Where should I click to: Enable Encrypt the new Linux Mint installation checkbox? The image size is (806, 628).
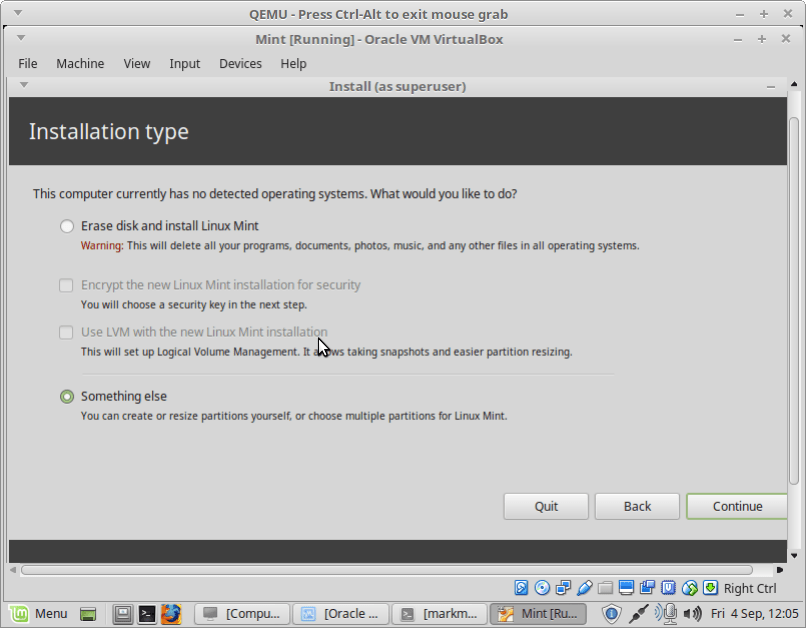66,285
